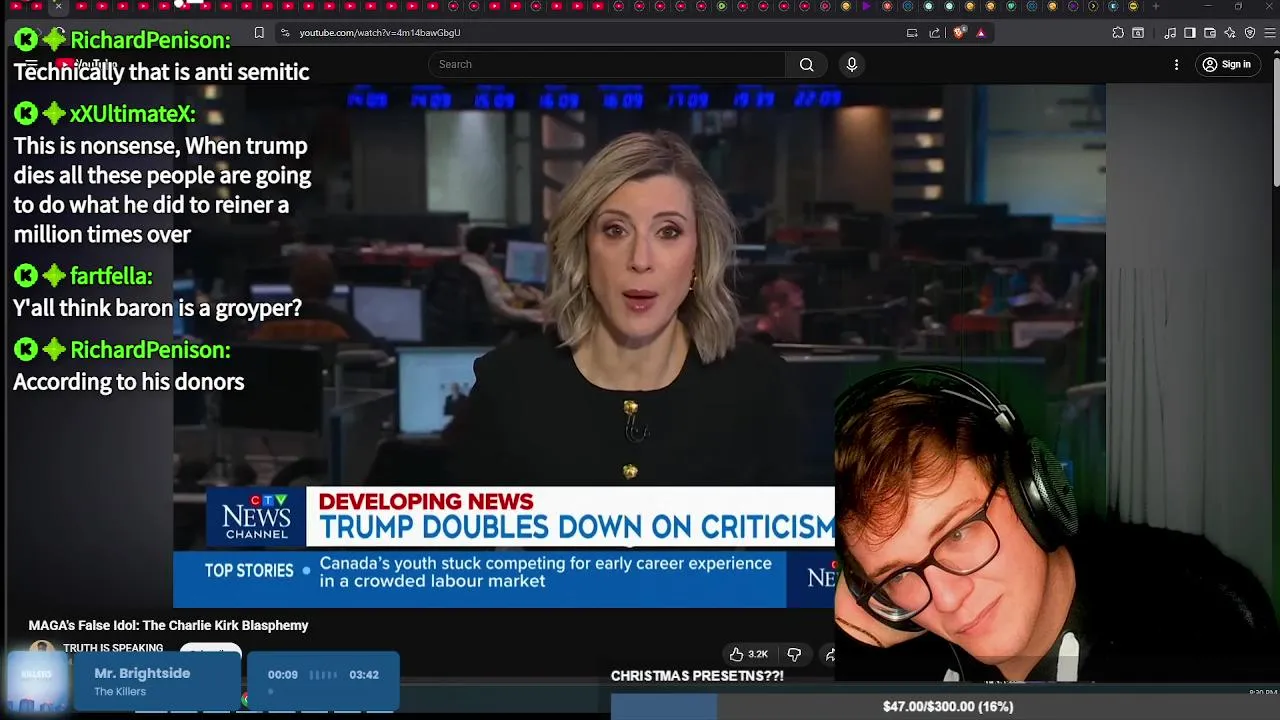Open TRUTH IS SPEAKING channel link
Image resolution: width=1280 pixels, height=720 pixels.
(x=113, y=648)
